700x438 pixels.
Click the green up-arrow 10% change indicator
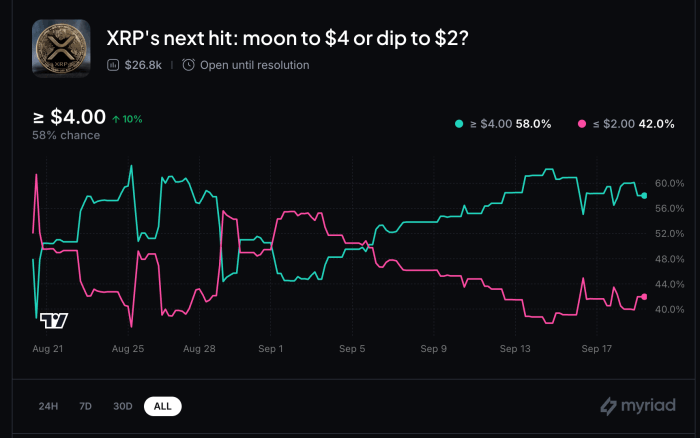pyautogui.click(x=127, y=119)
